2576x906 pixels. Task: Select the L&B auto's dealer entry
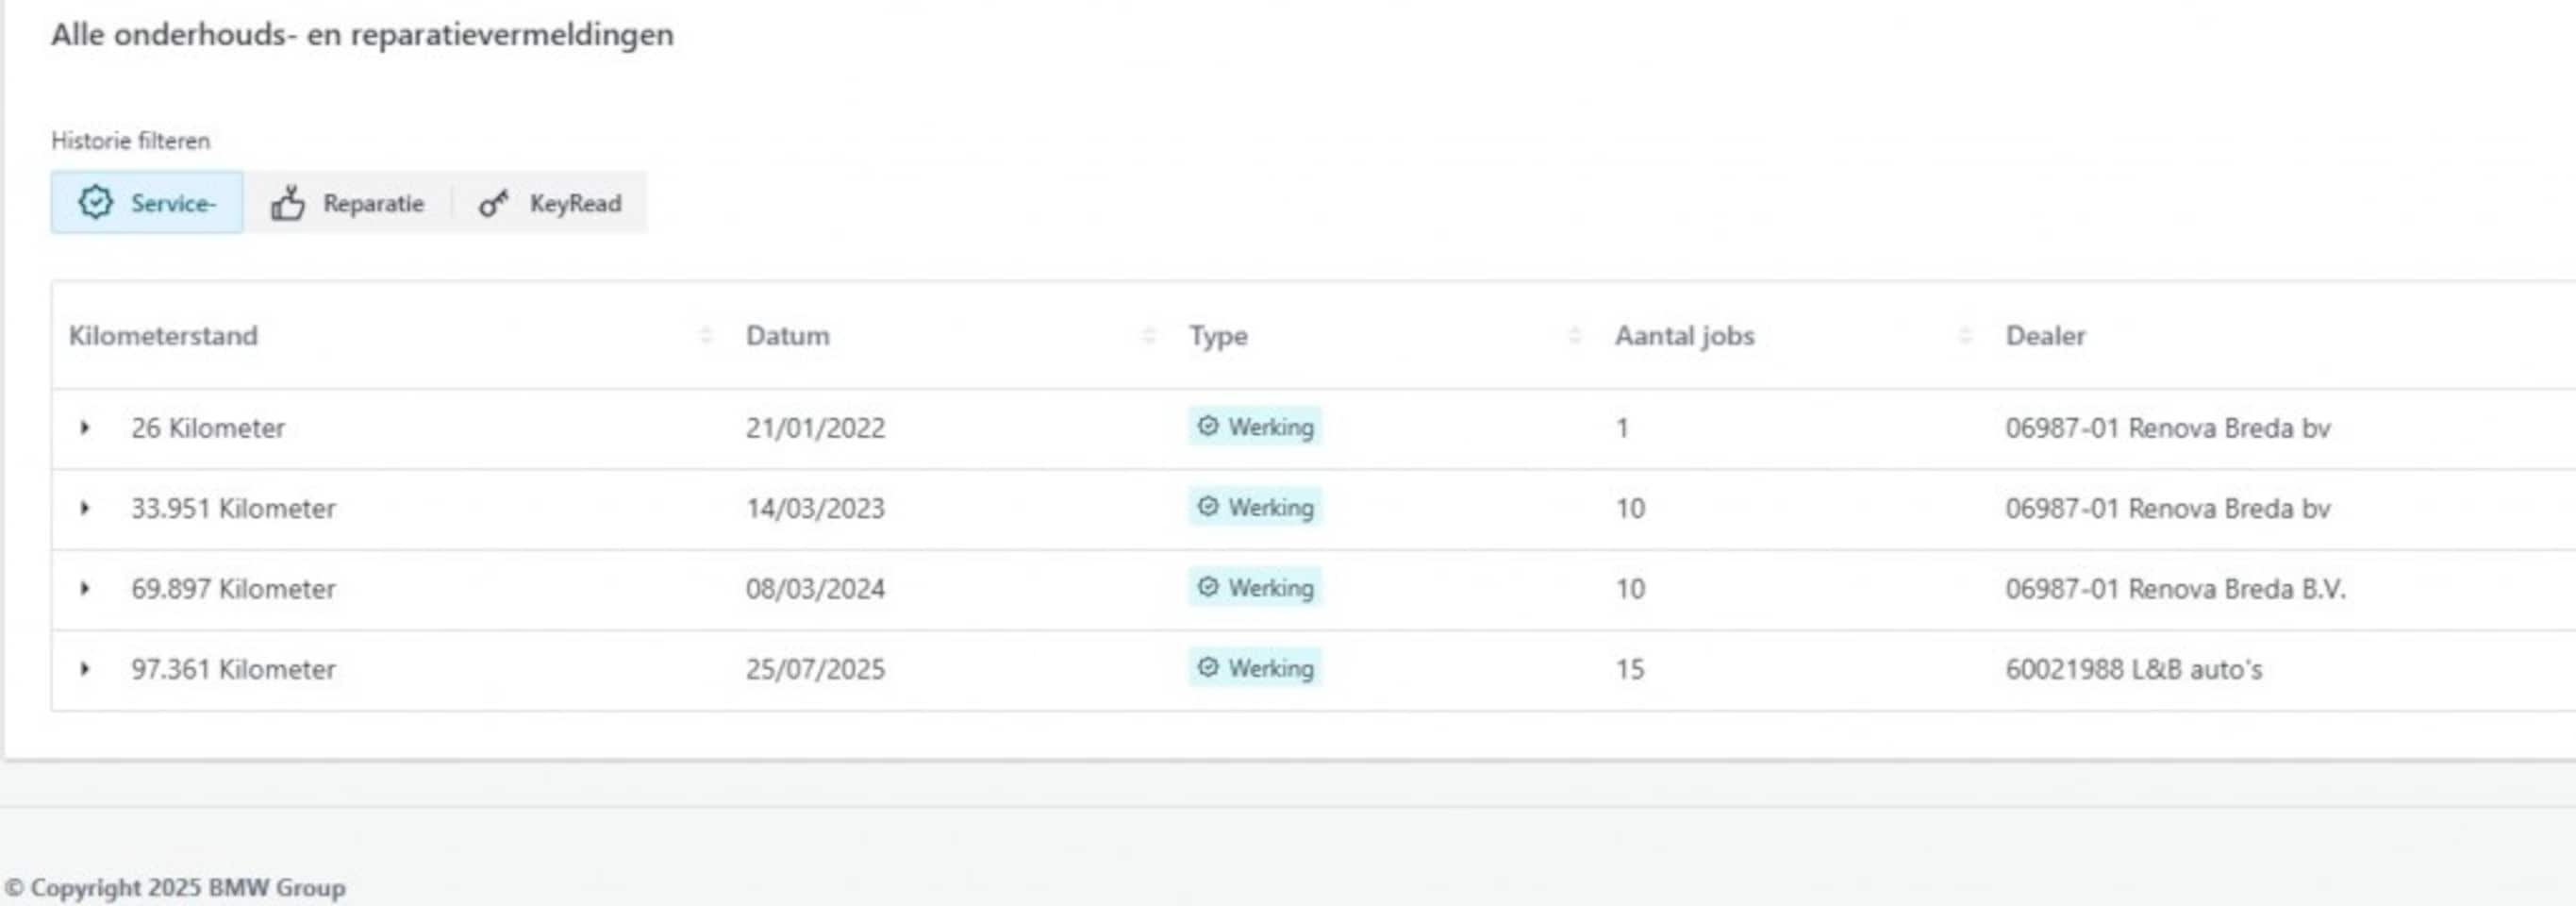[2133, 669]
